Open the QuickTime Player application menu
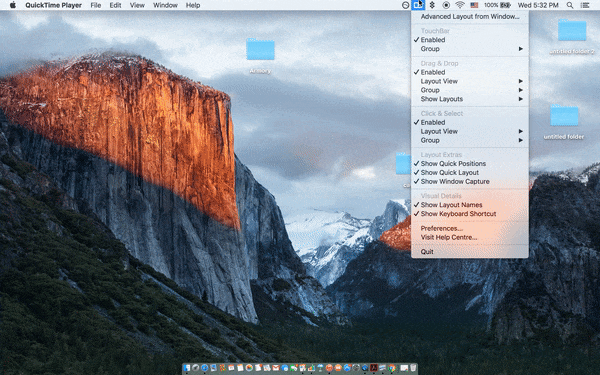600x375 pixels. point(54,5)
